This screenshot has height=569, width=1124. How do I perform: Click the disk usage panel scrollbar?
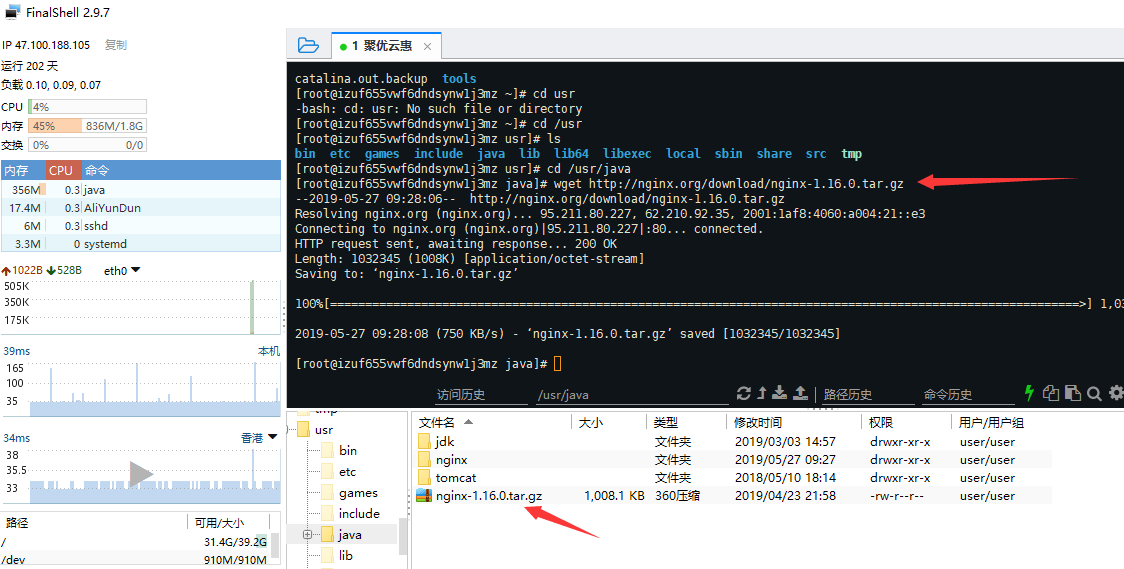[x=275, y=546]
